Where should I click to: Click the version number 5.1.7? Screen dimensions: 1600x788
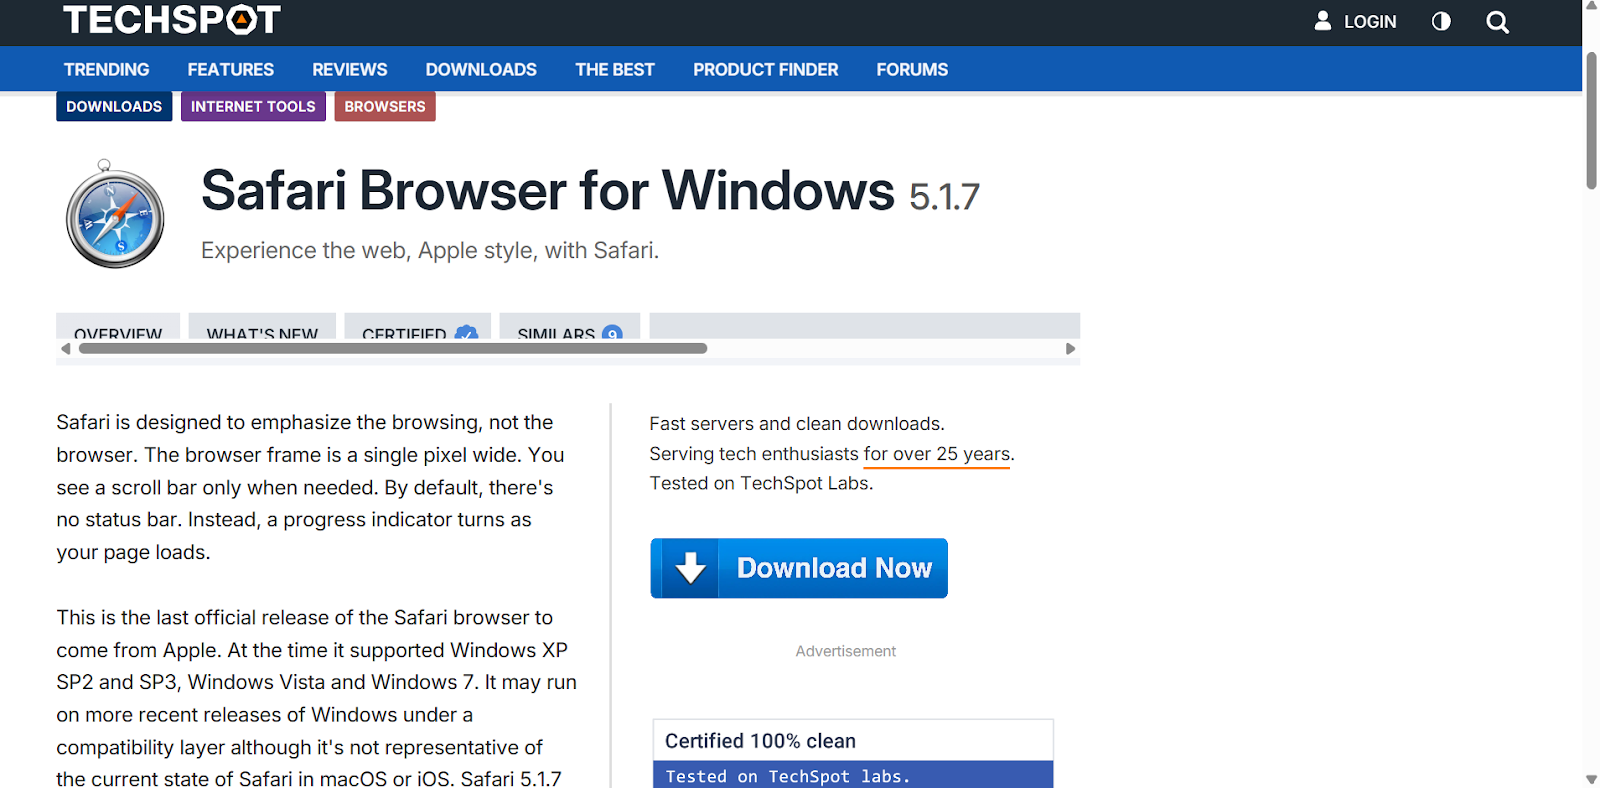944,197
